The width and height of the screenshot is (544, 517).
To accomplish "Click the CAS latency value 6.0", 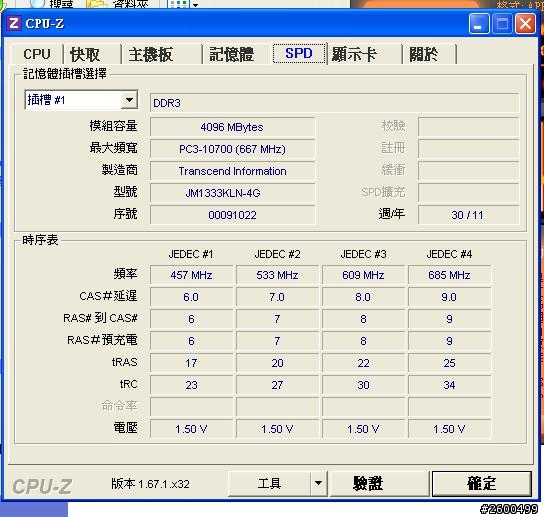I will pyautogui.click(x=191, y=297).
